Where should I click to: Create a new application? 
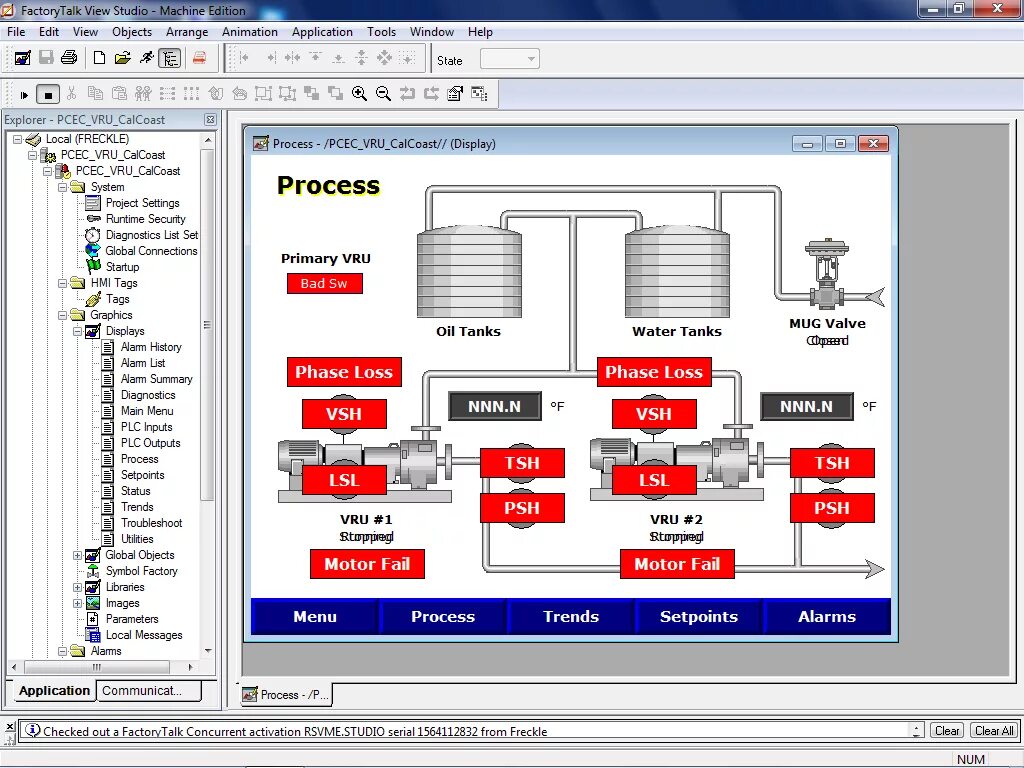tap(99, 59)
